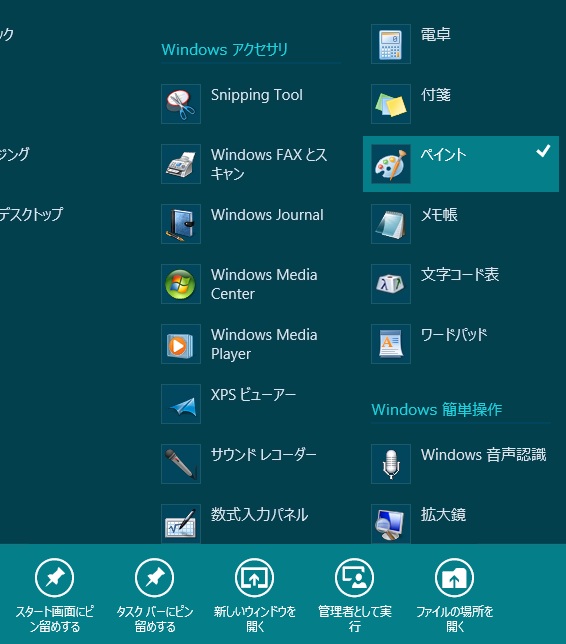The height and width of the screenshot is (644, 566).
Task: Launch Windows FAX とスキャン app icon
Action: pyautogui.click(x=181, y=164)
